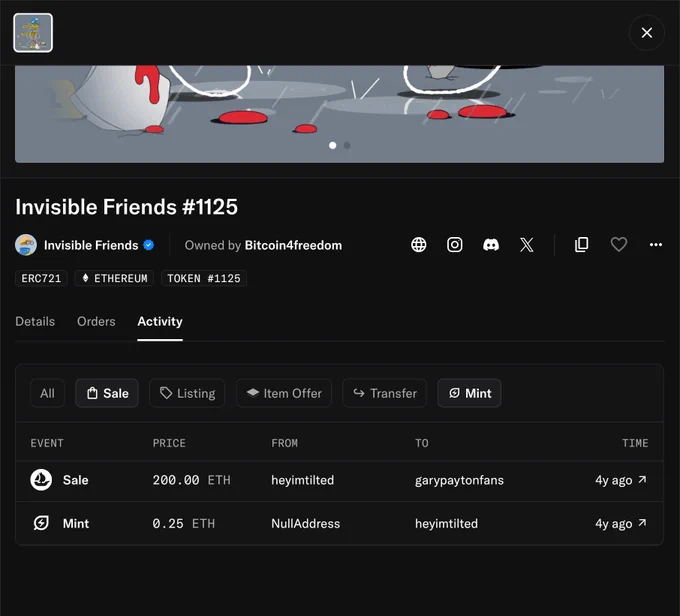
Task: Click the Invisible Friends collection avatar
Action: (x=26, y=245)
